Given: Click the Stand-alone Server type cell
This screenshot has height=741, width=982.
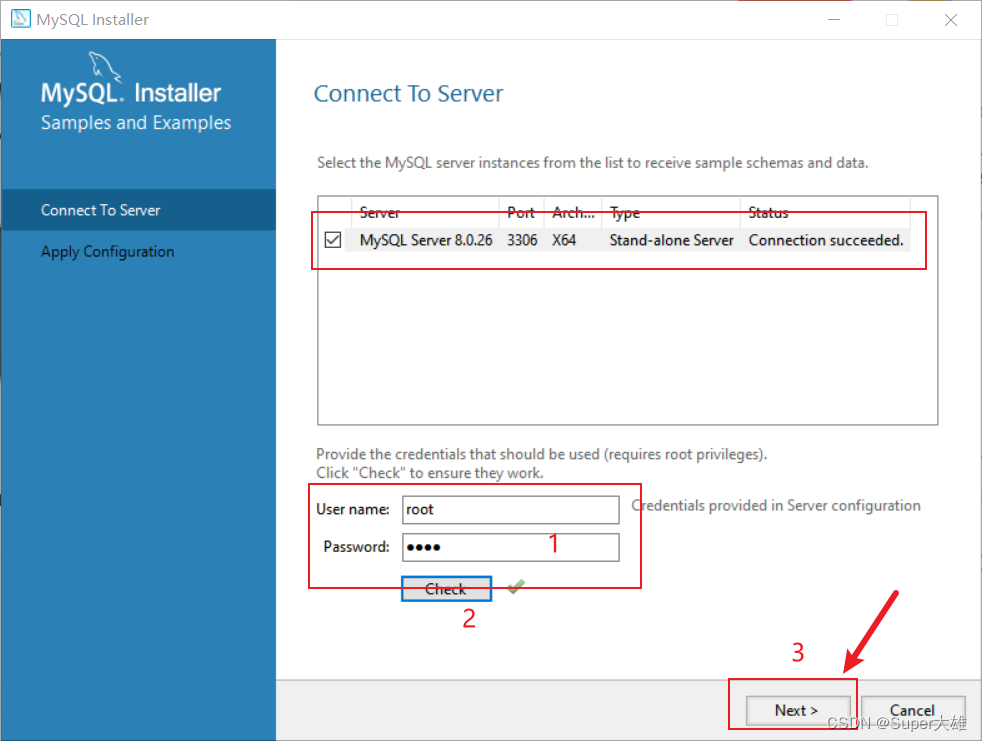Looking at the screenshot, I should tap(671, 240).
